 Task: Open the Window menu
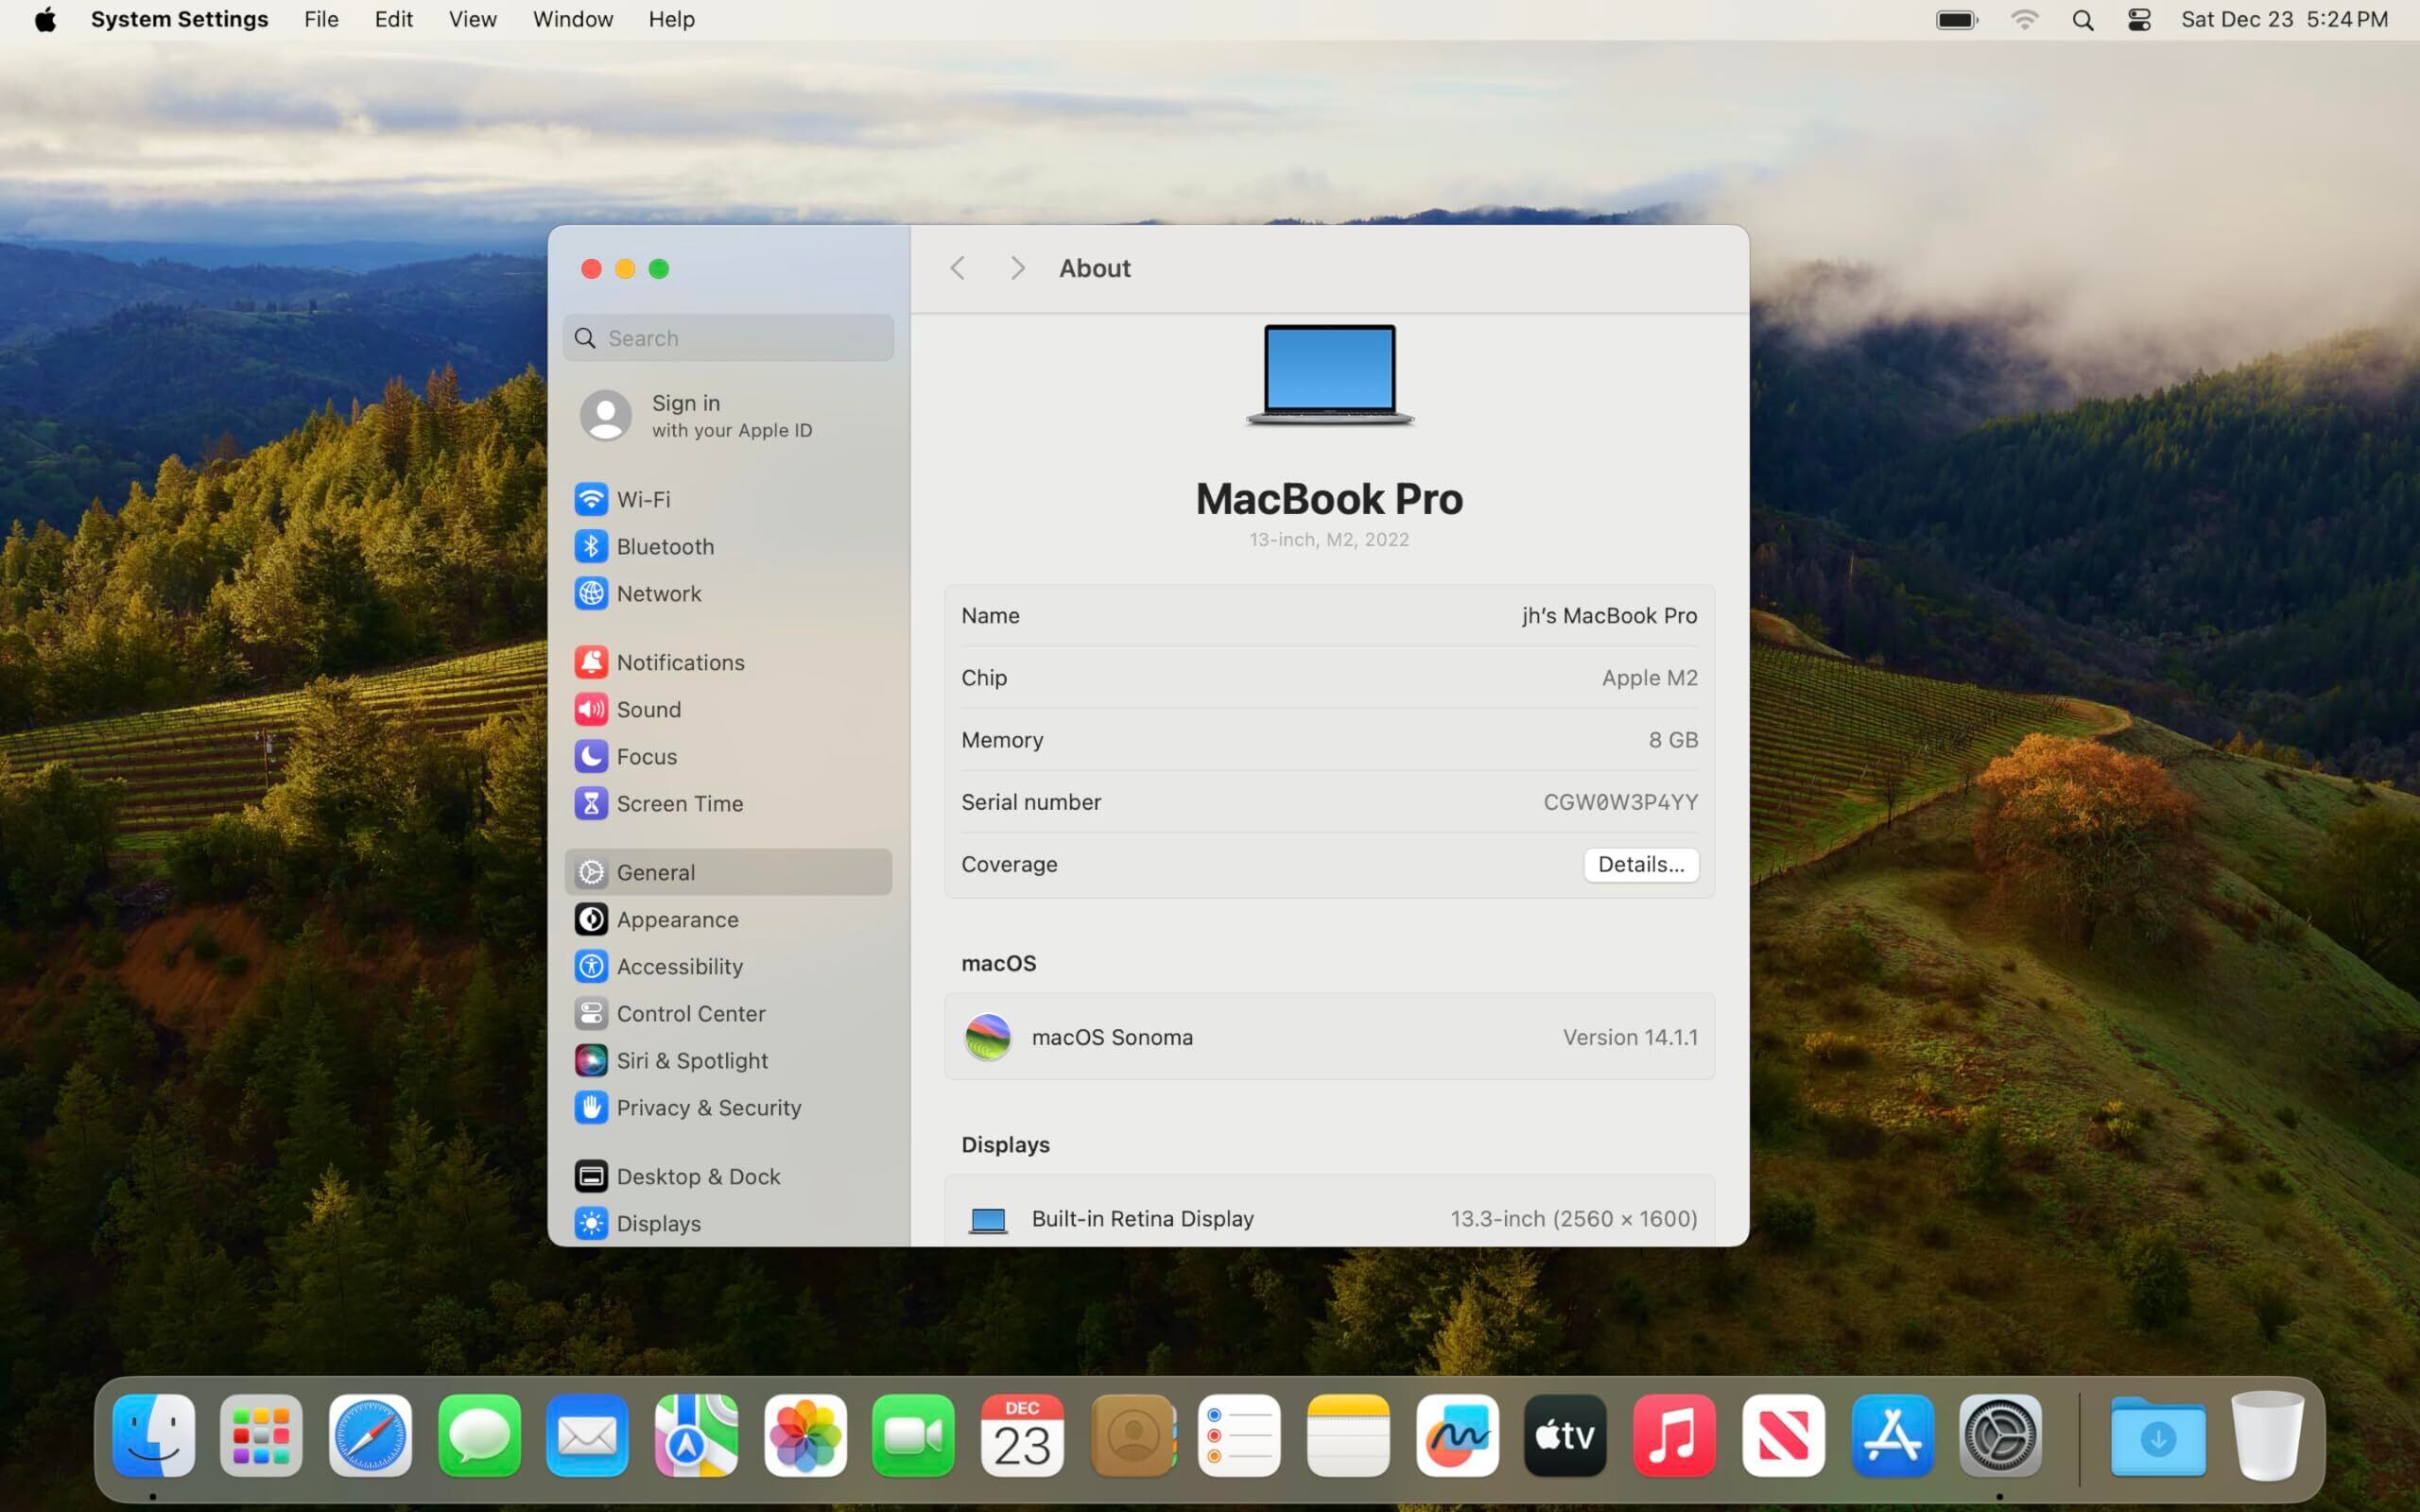572,20
